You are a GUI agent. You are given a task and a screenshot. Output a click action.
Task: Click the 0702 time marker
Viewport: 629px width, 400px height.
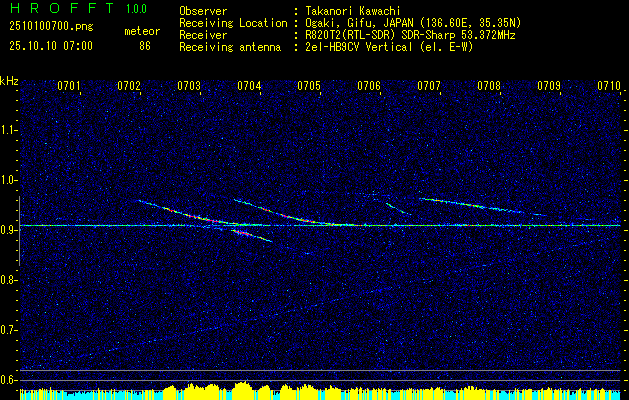pyautogui.click(x=129, y=85)
